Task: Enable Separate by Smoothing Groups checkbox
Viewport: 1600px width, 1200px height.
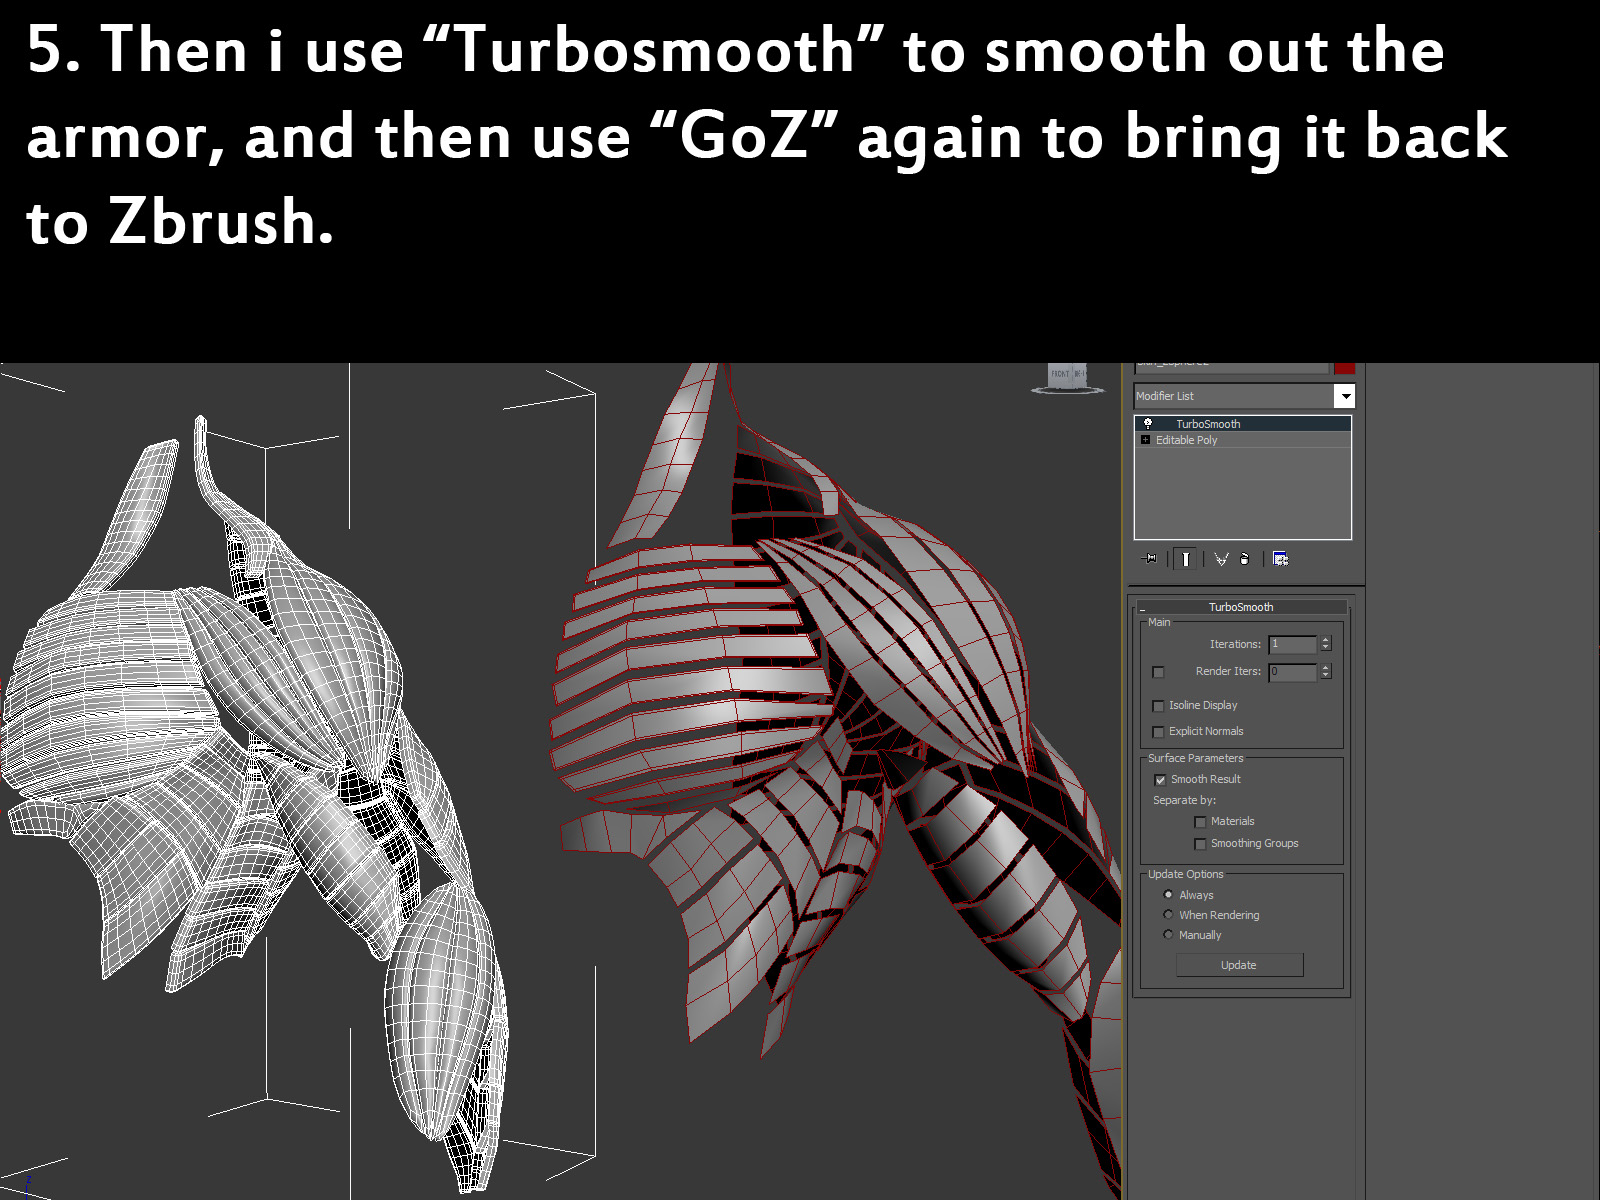Action: [1200, 844]
